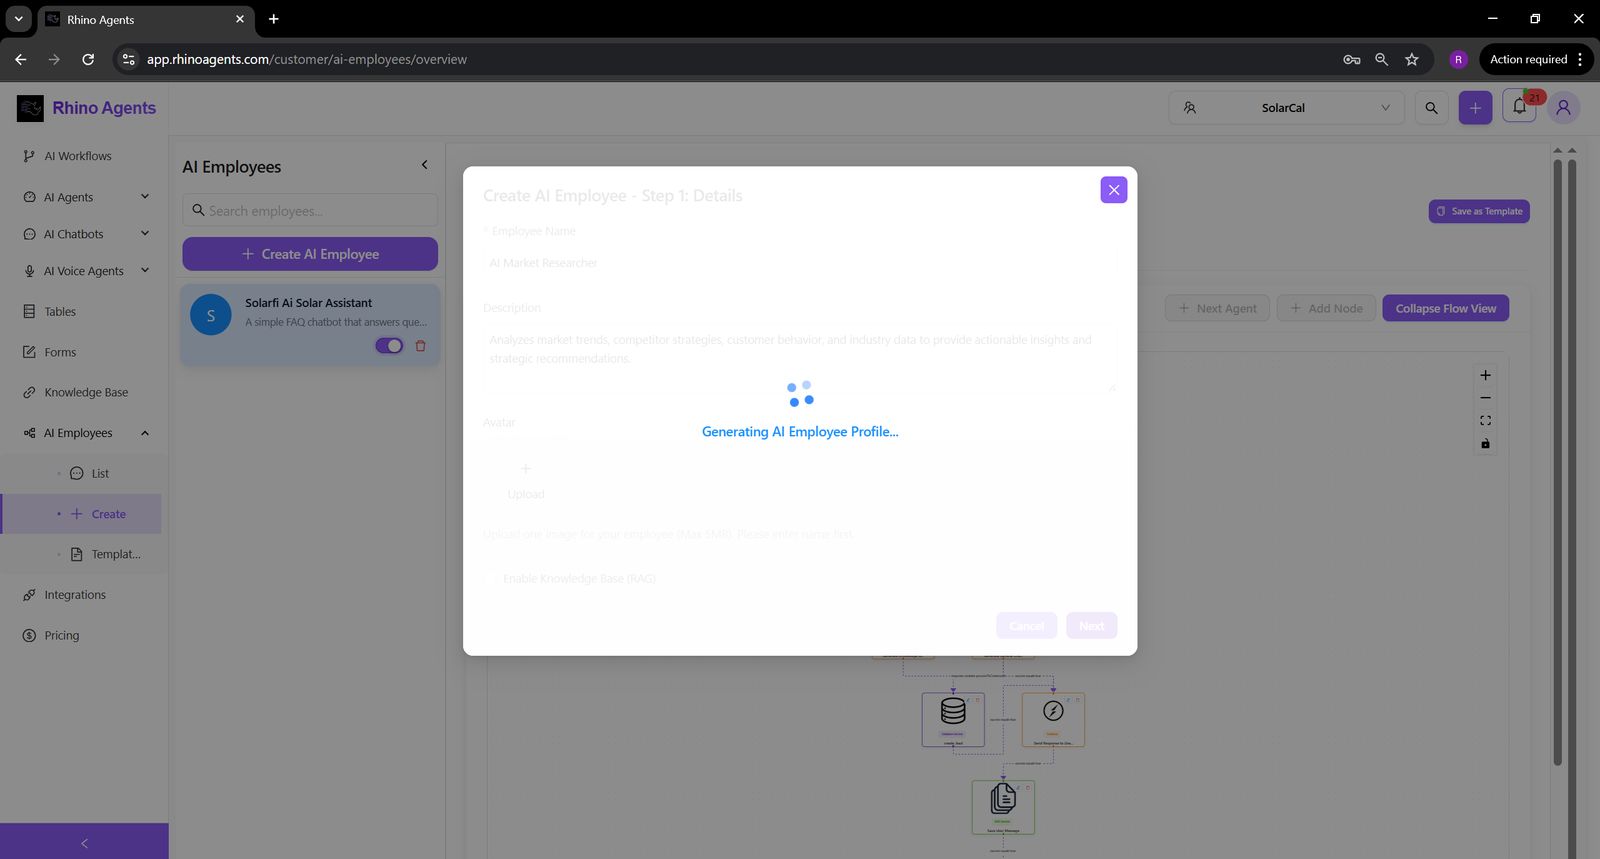Click the Forms edit icon
Image resolution: width=1600 pixels, height=859 pixels.
[29, 352]
